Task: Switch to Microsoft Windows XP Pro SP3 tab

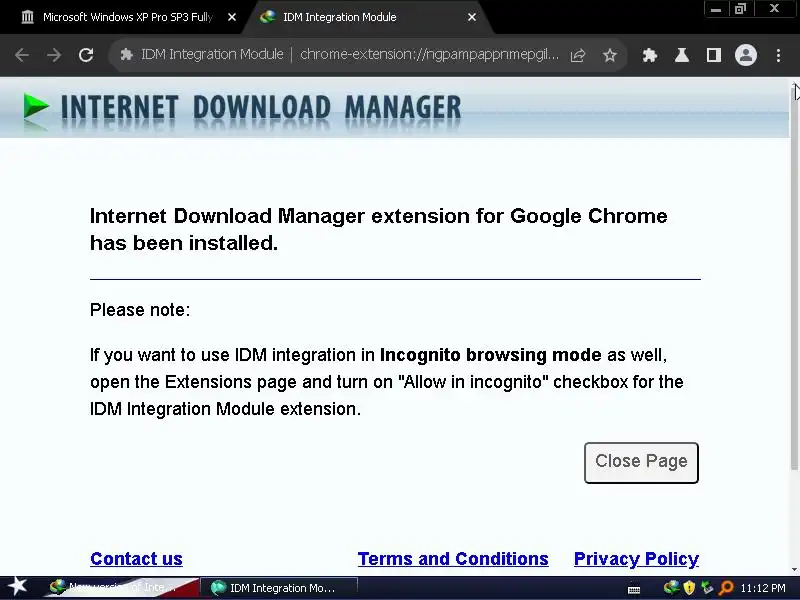Action: pos(127,17)
